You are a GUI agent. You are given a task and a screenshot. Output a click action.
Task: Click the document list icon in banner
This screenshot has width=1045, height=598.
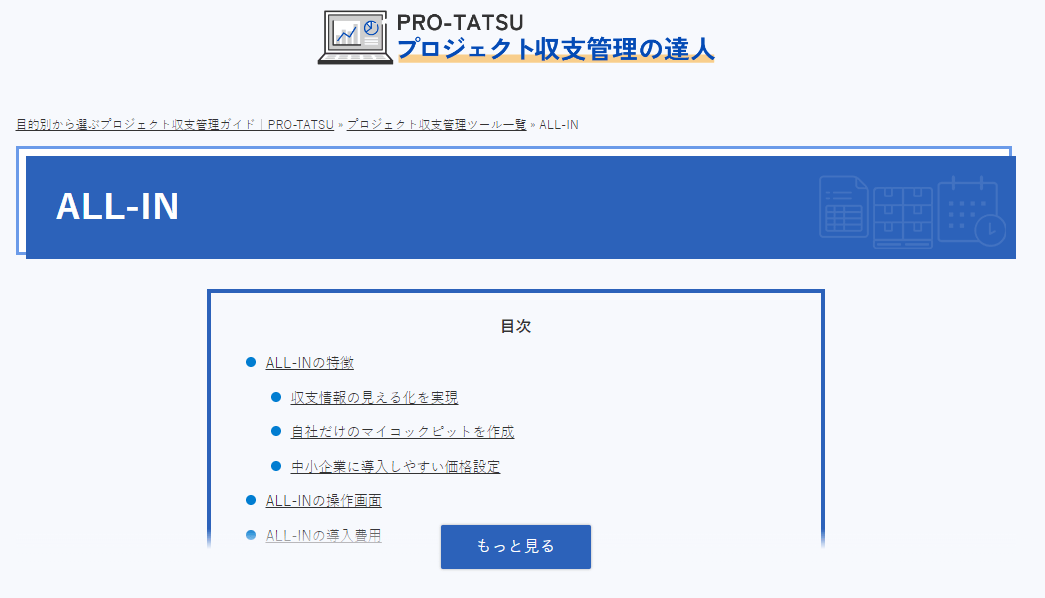pos(842,207)
